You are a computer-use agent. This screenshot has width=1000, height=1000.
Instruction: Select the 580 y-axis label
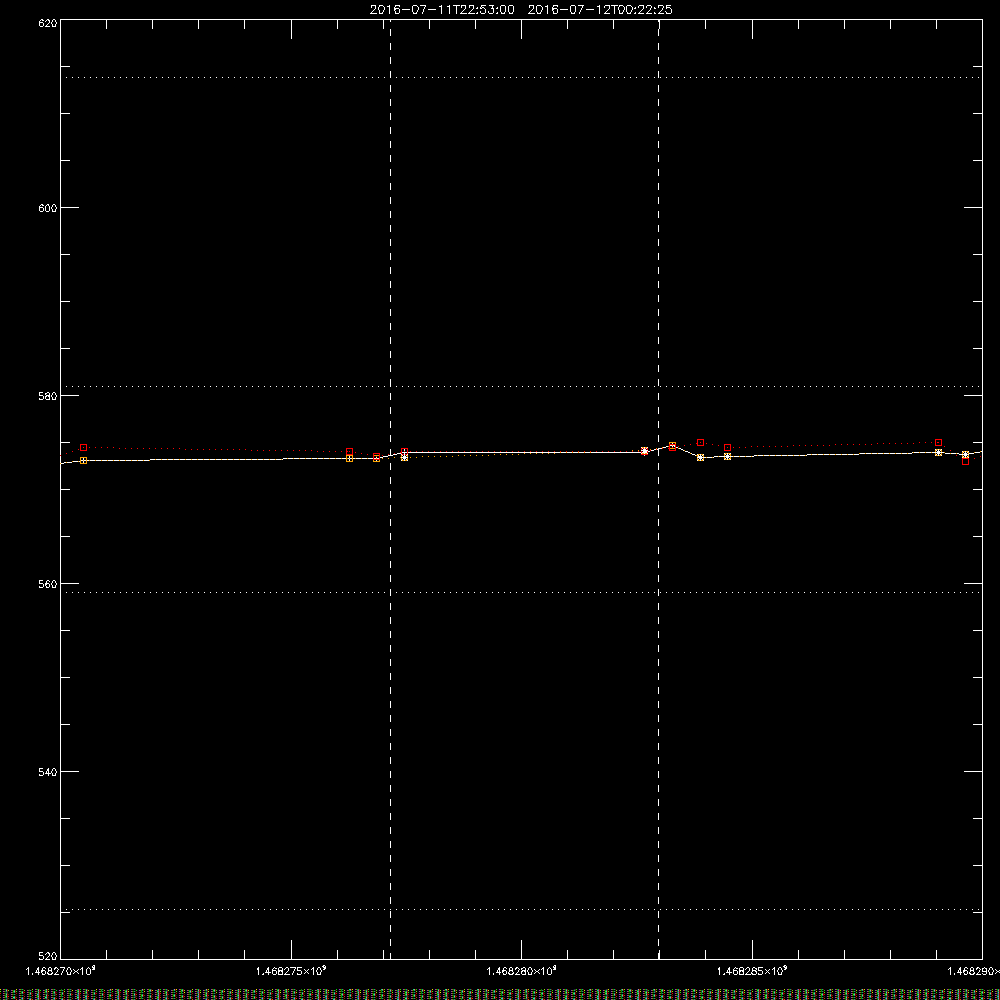coord(48,396)
